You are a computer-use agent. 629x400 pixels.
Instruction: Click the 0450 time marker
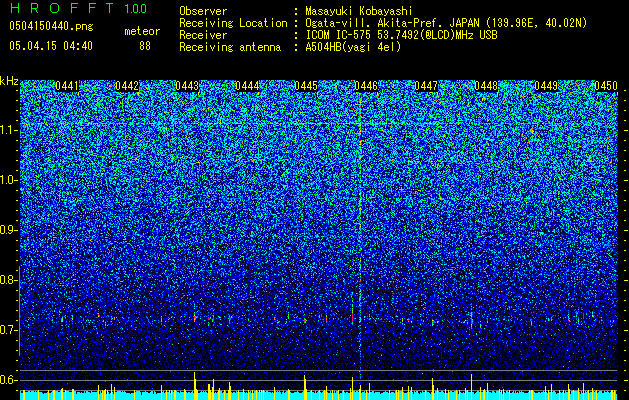point(605,86)
